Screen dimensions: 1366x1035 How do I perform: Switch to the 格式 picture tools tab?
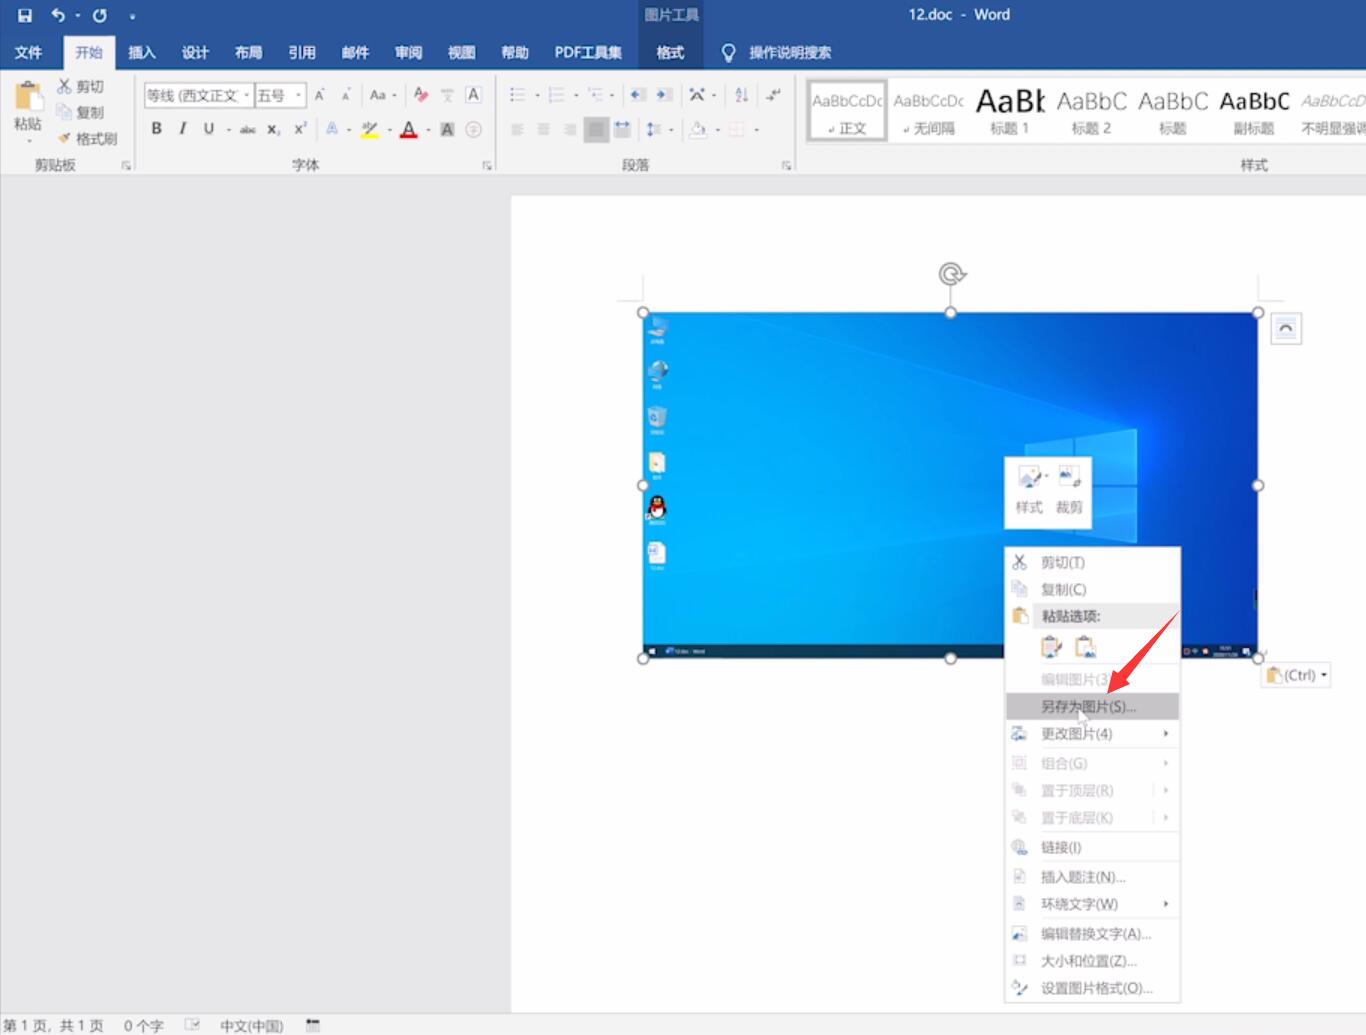(670, 52)
